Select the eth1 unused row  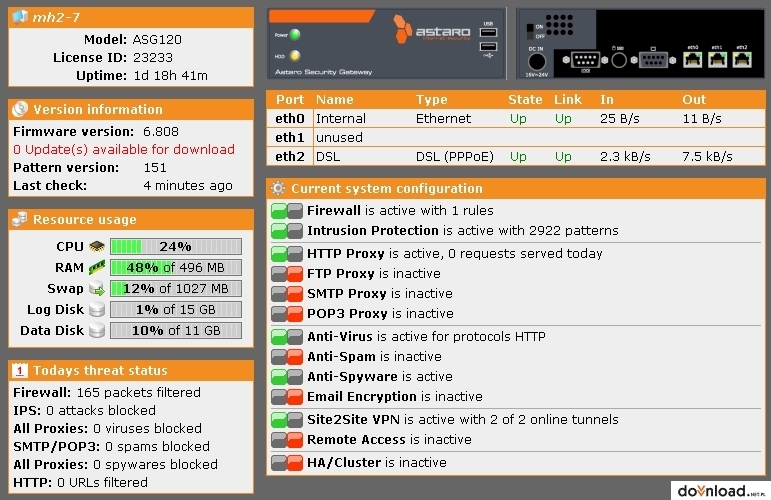[x=516, y=137]
